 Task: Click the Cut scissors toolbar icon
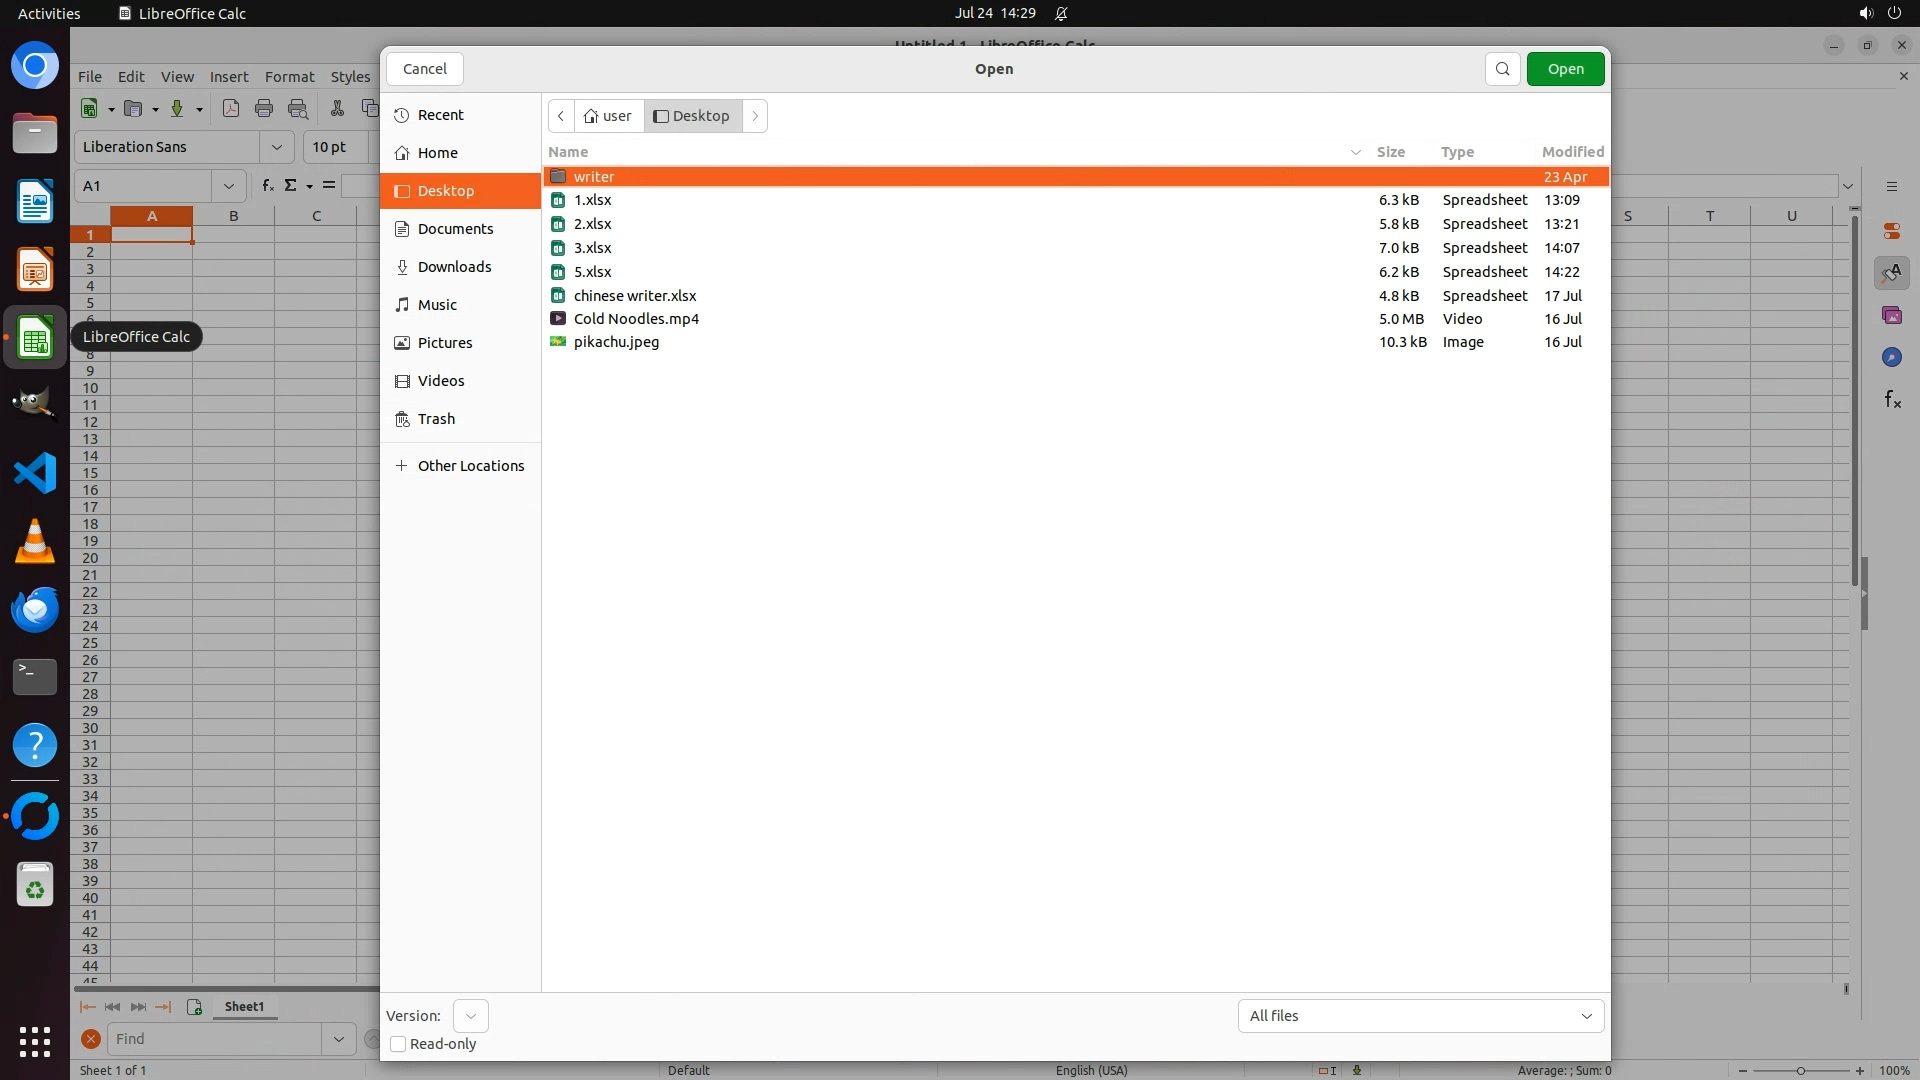337,109
